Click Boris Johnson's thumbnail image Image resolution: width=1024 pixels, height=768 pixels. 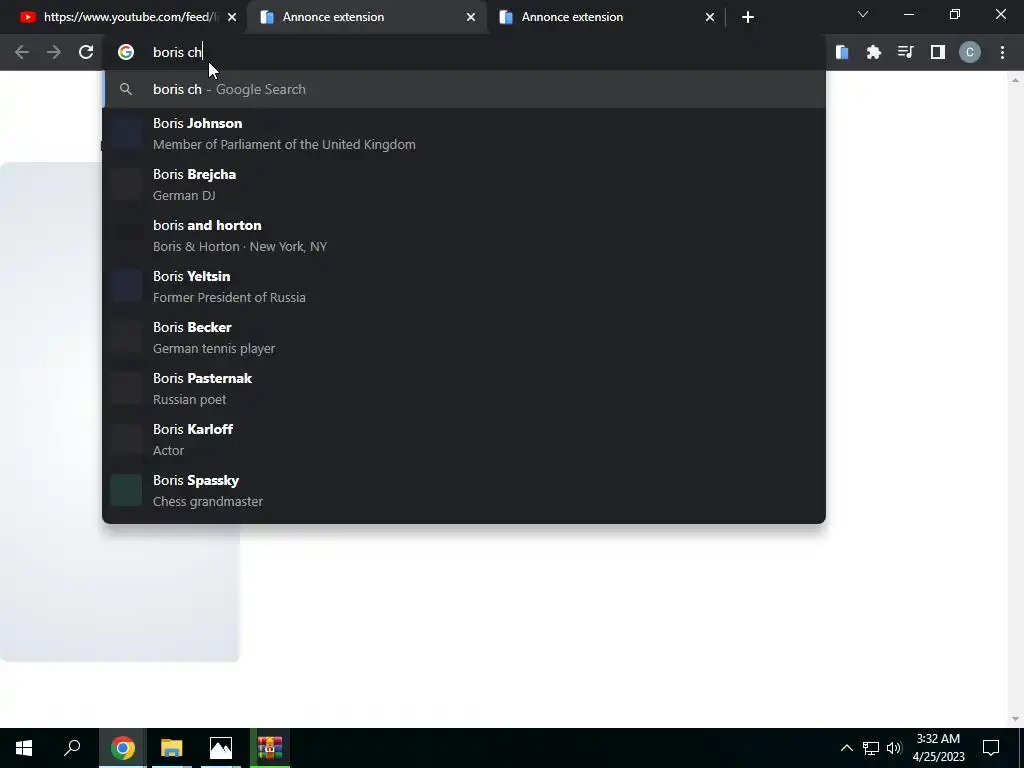pyautogui.click(x=126, y=134)
